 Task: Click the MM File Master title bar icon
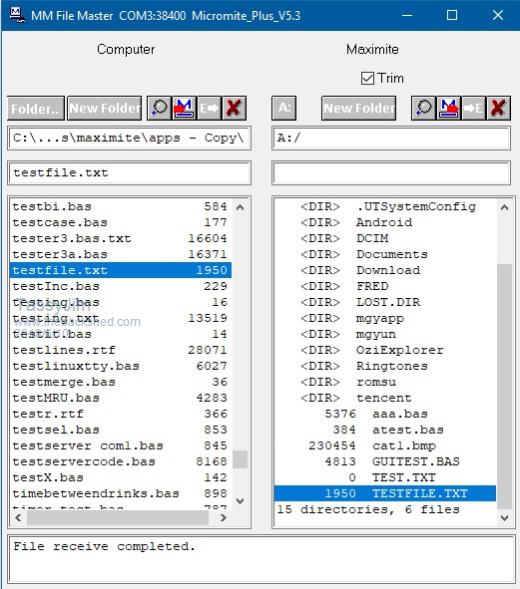(x=17, y=15)
